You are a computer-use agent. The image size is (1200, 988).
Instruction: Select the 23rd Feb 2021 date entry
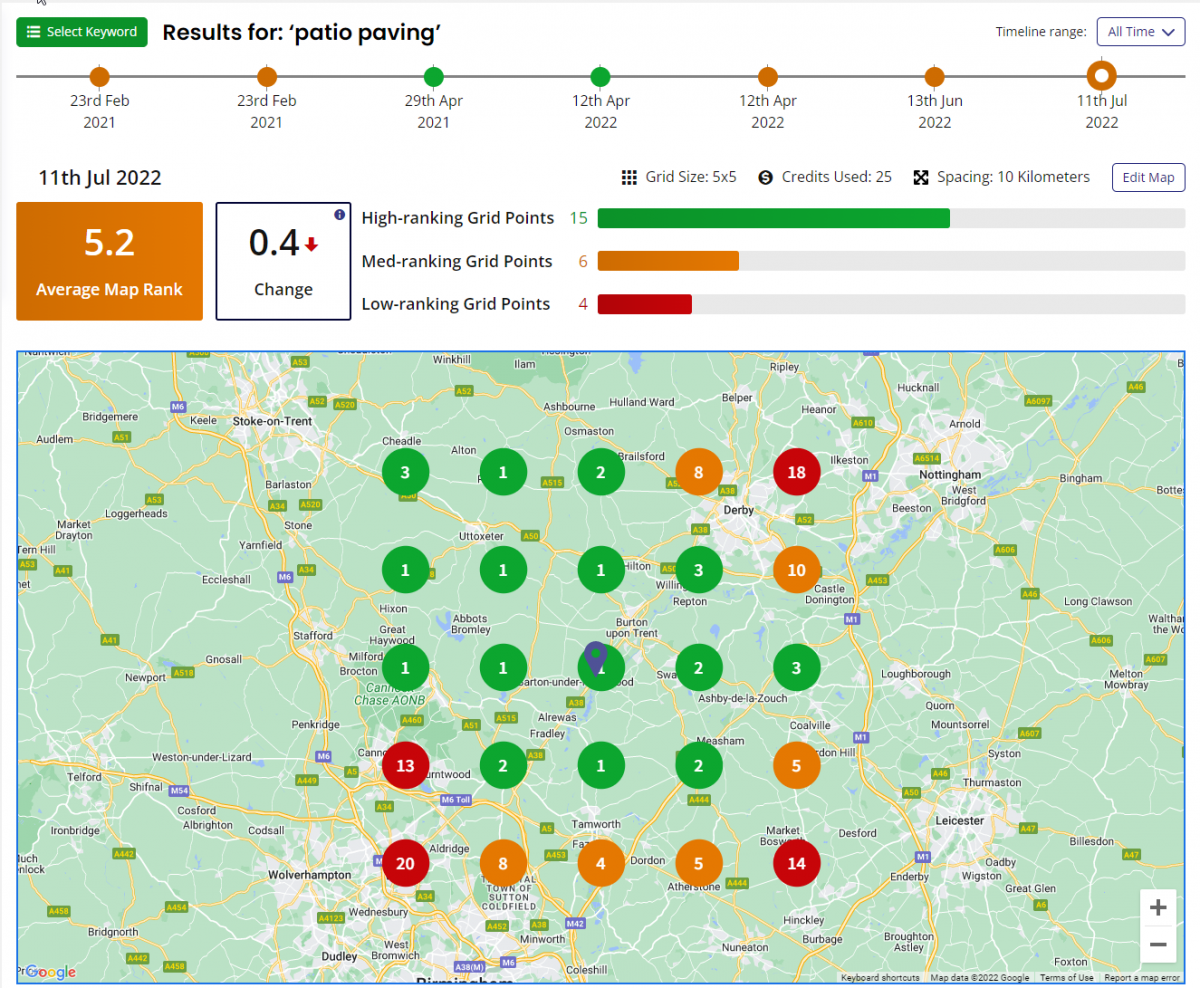tap(99, 75)
